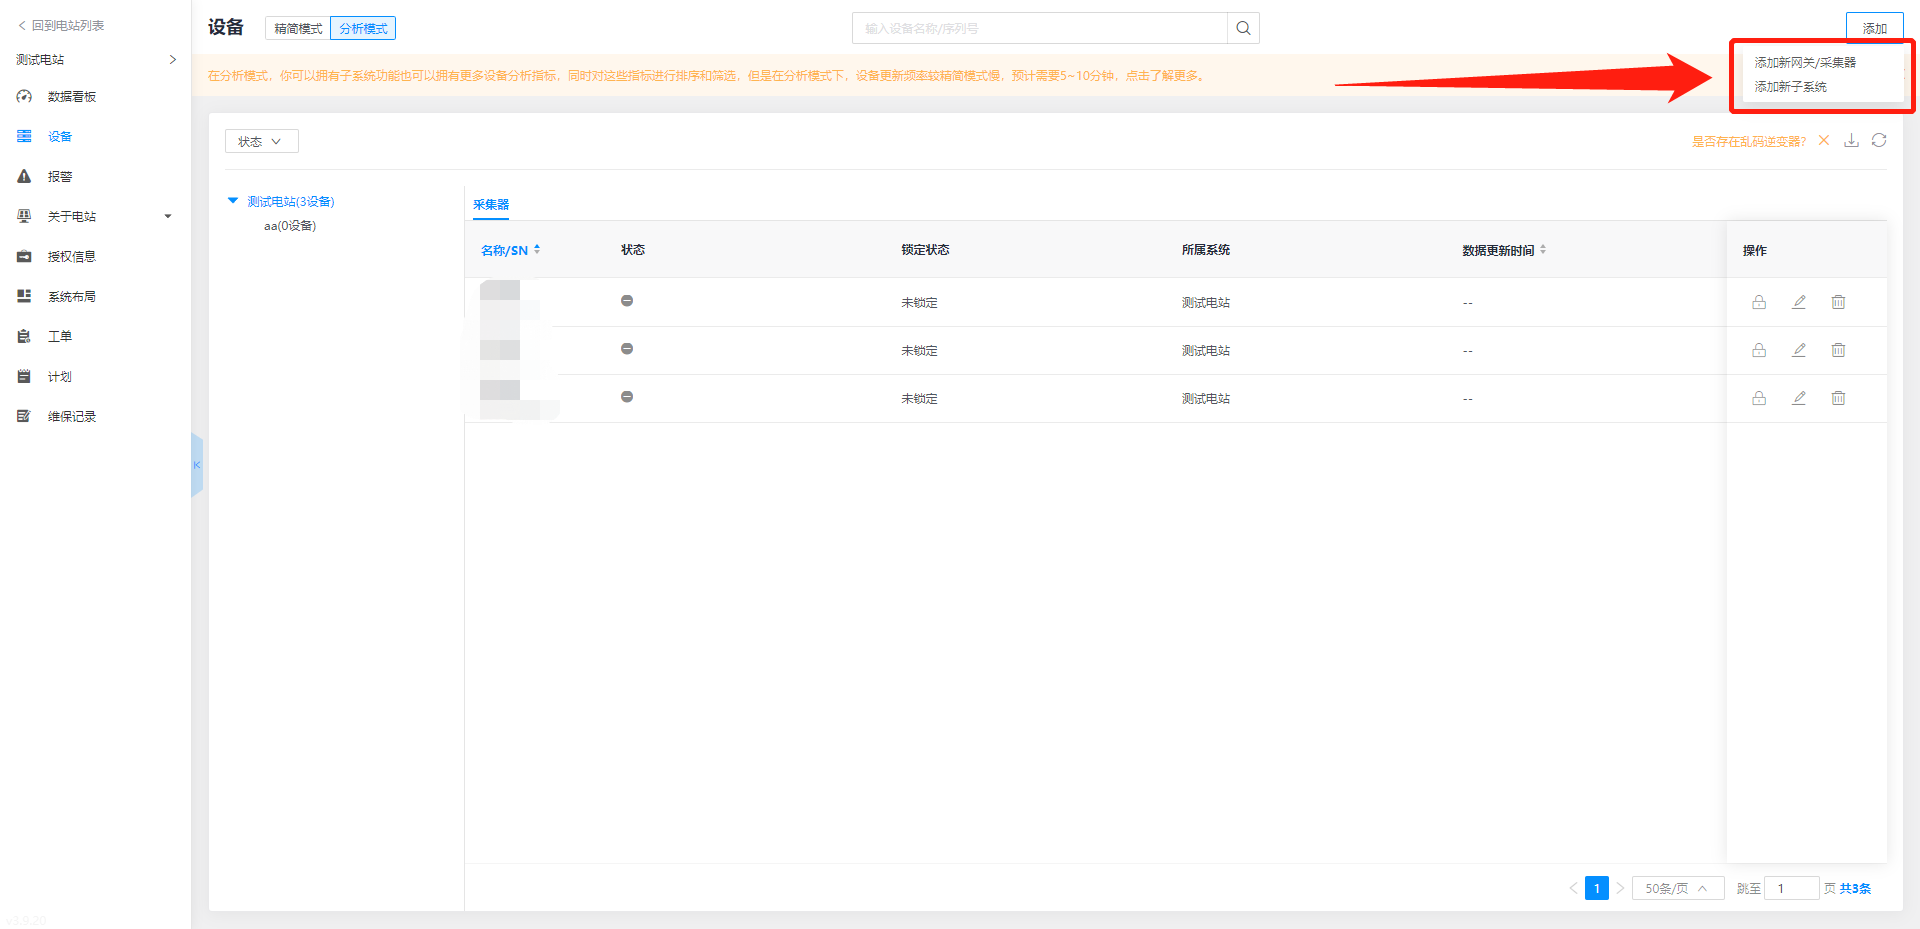The image size is (1920, 929).
Task: Delete the third device row
Action: [1838, 398]
